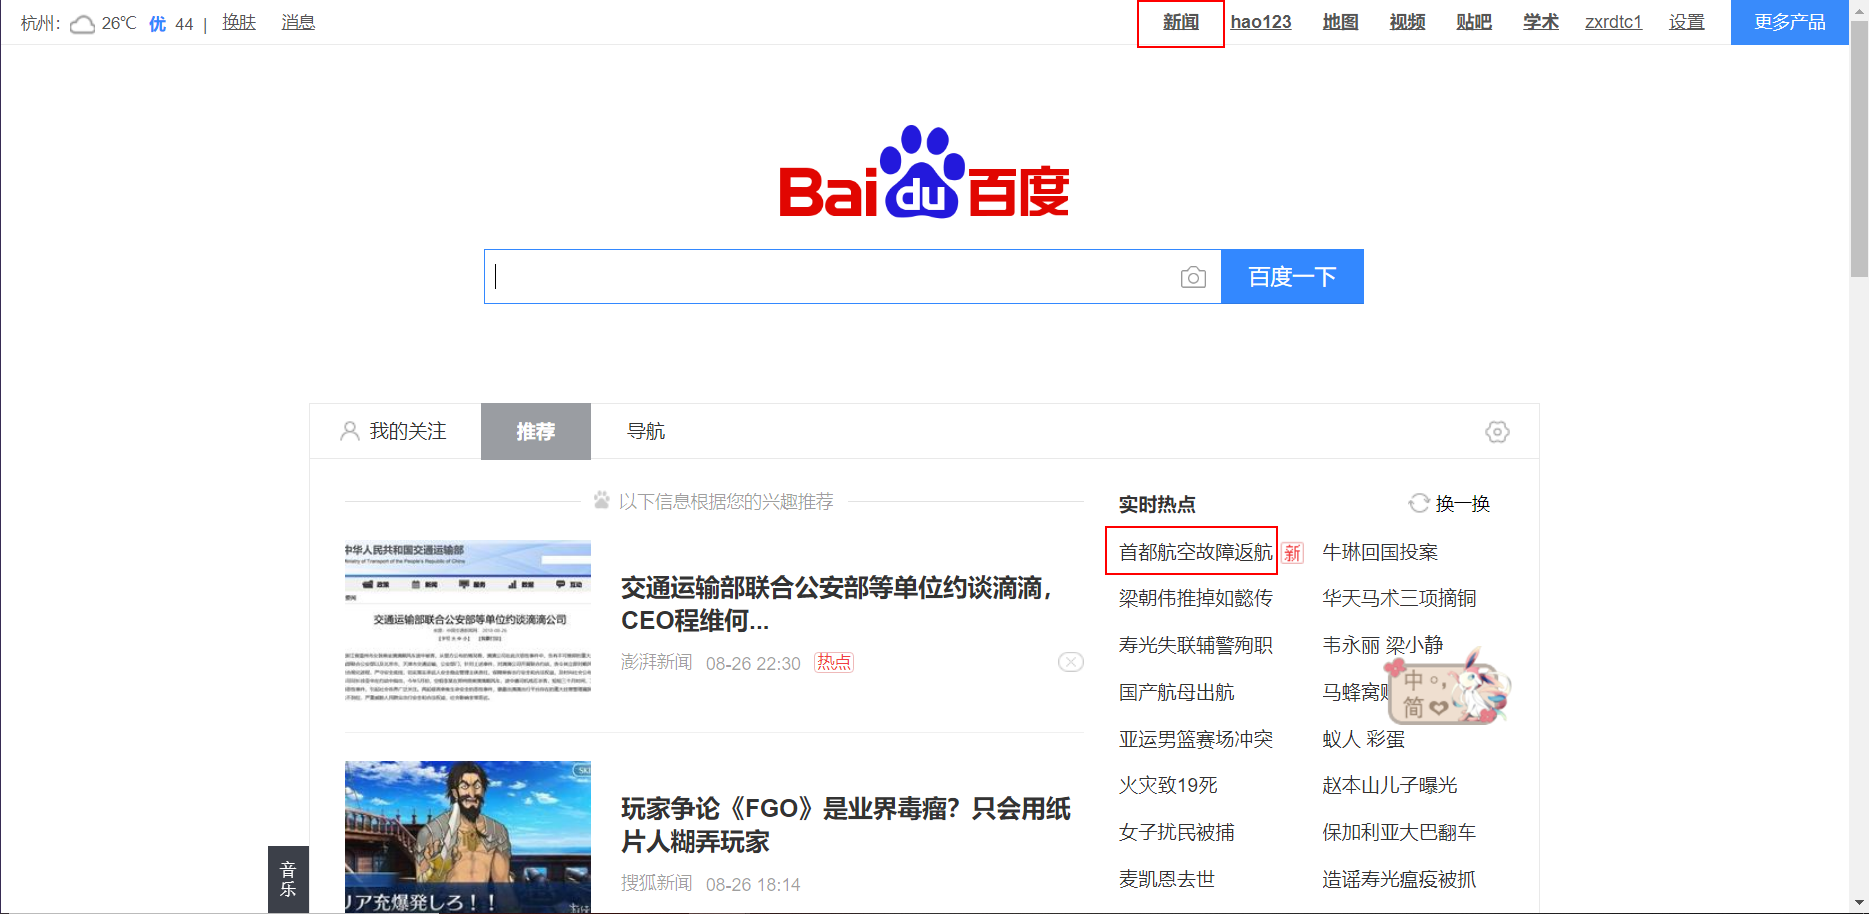Open hot topic 梁朝伟推掉如懿传
This screenshot has width=1869, height=914.
[x=1195, y=598]
